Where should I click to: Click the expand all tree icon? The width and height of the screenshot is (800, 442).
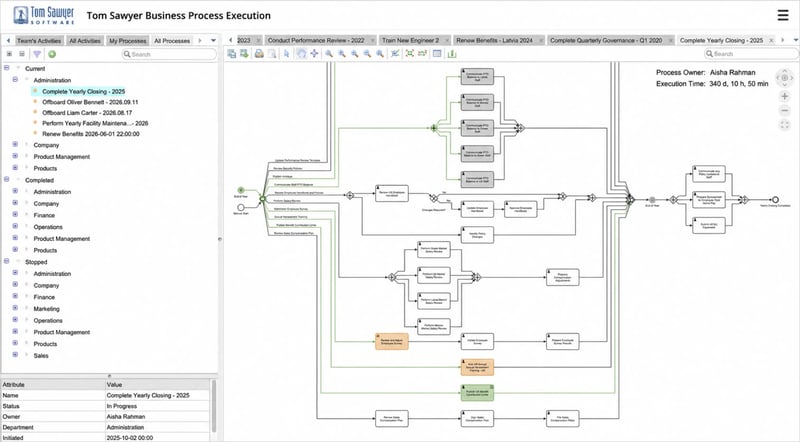click(9, 54)
